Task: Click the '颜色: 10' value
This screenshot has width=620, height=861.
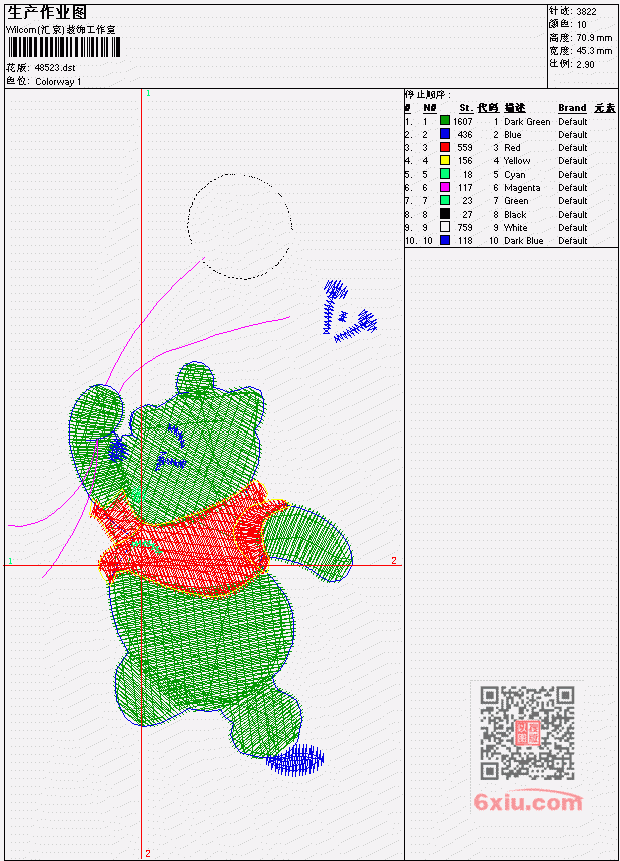Action: pos(568,24)
